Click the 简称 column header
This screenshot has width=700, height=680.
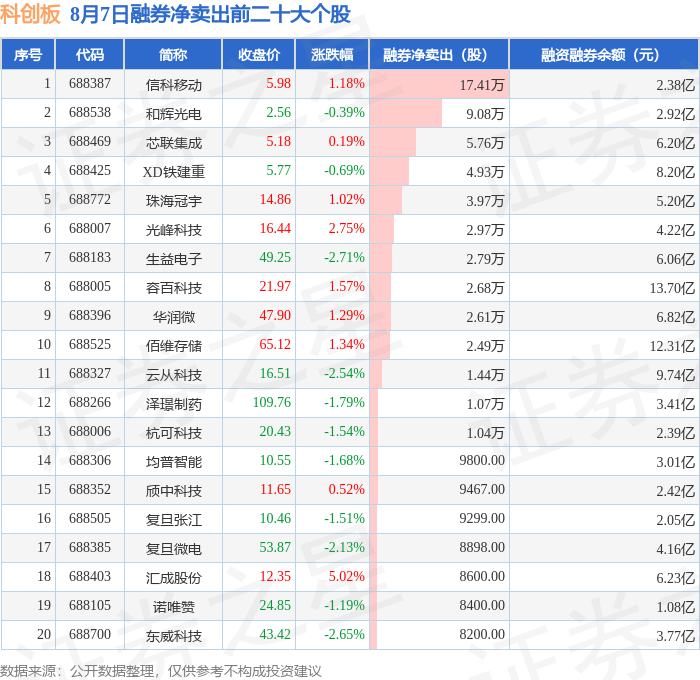tap(173, 54)
